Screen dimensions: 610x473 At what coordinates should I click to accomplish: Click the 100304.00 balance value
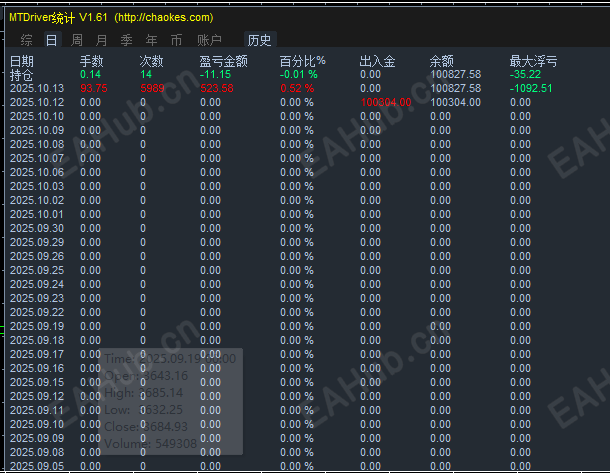coord(456,102)
